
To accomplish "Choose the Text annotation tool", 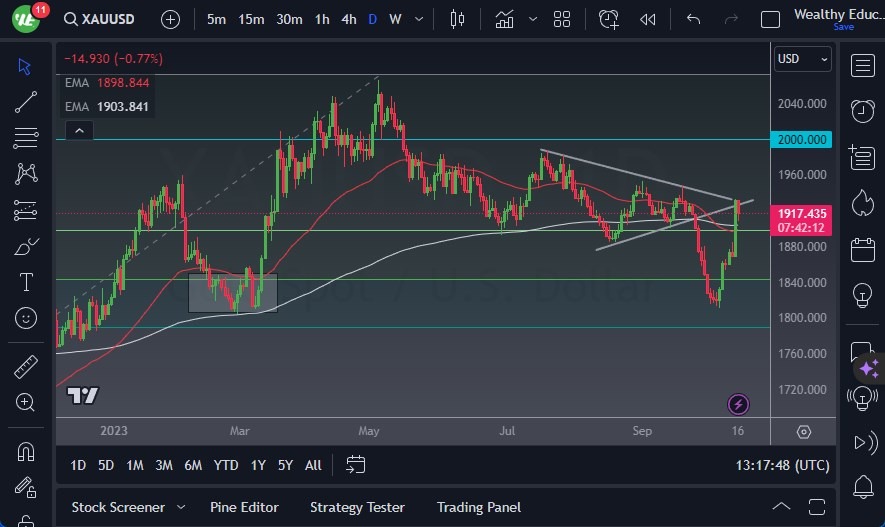I will pyautogui.click(x=26, y=283).
